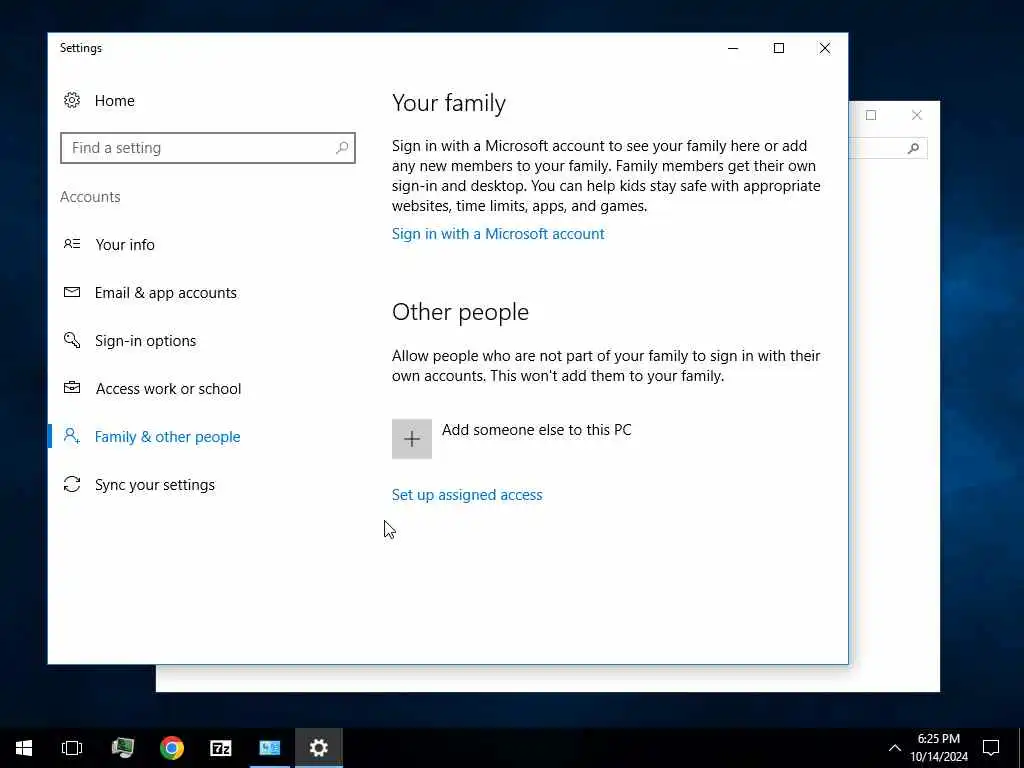Open Email & app accounts

pos(166,293)
